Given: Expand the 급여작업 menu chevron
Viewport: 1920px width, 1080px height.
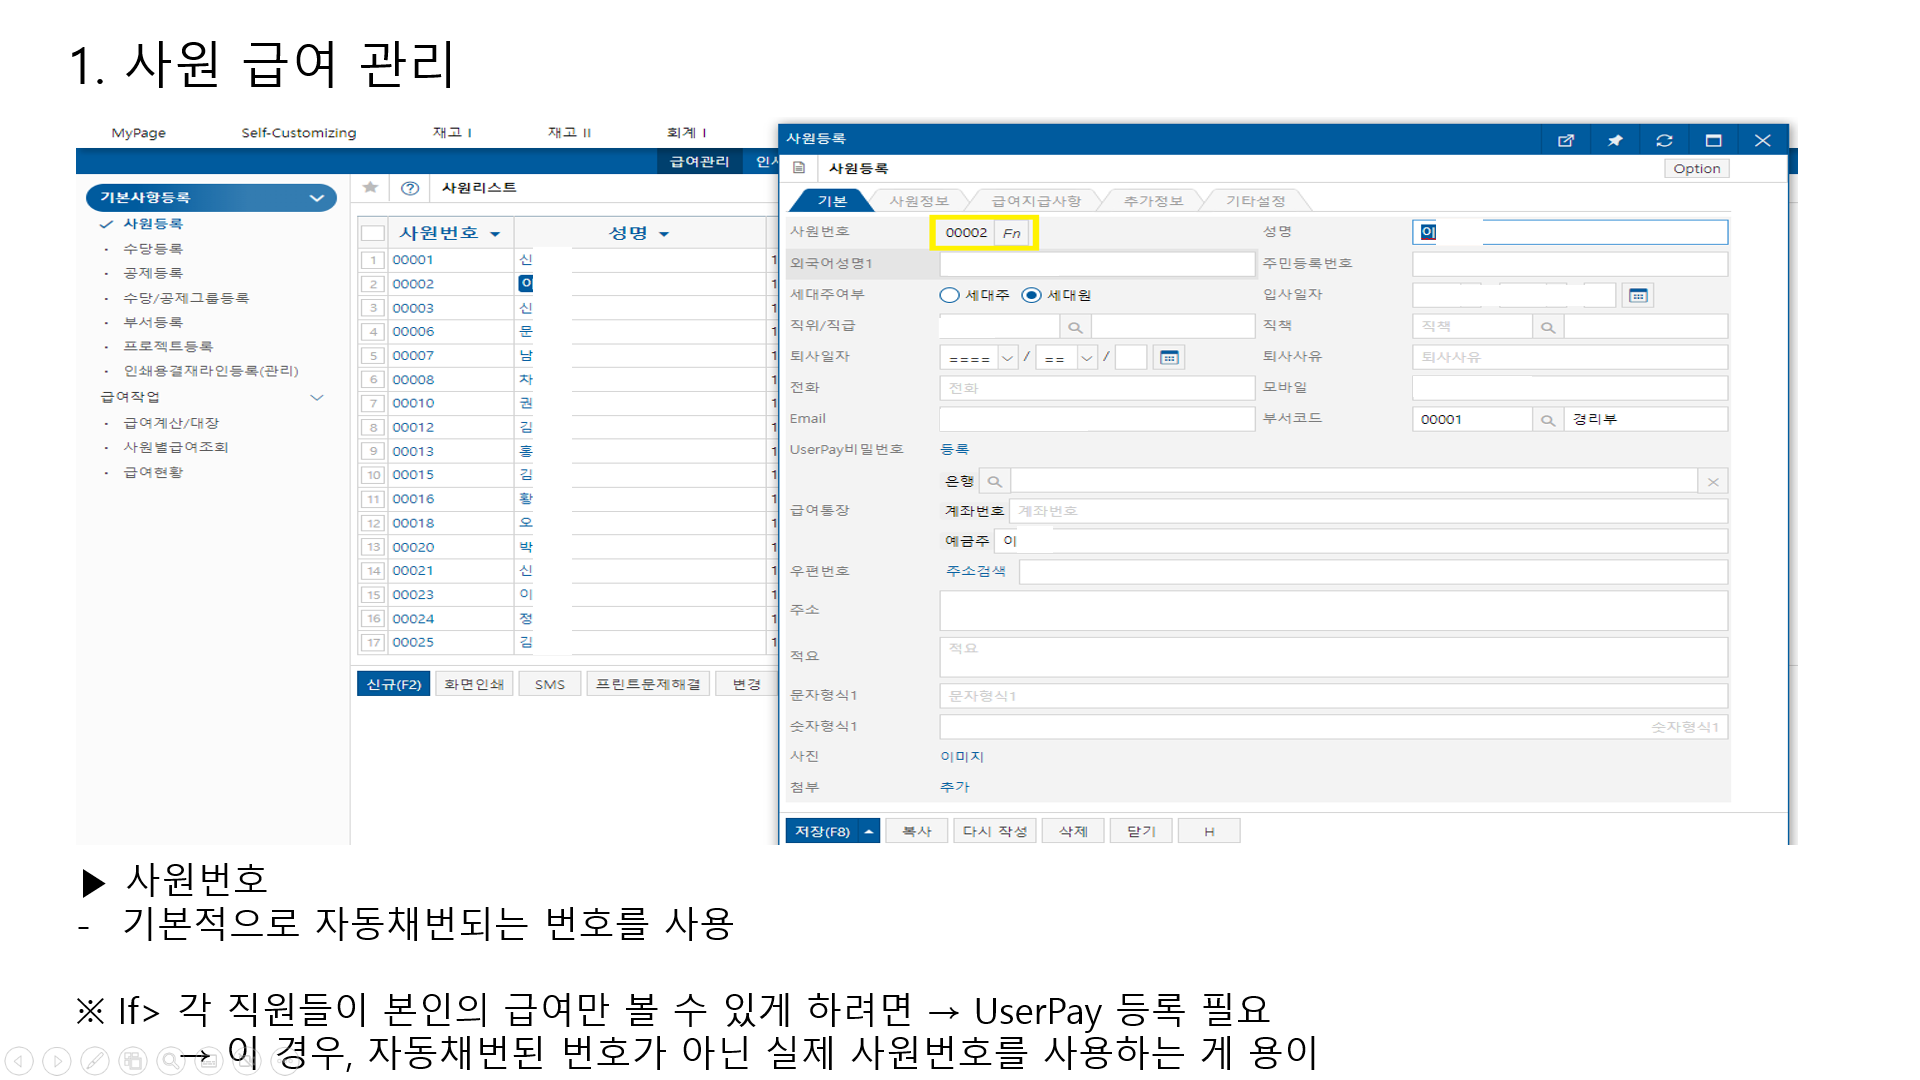Looking at the screenshot, I should click(317, 397).
